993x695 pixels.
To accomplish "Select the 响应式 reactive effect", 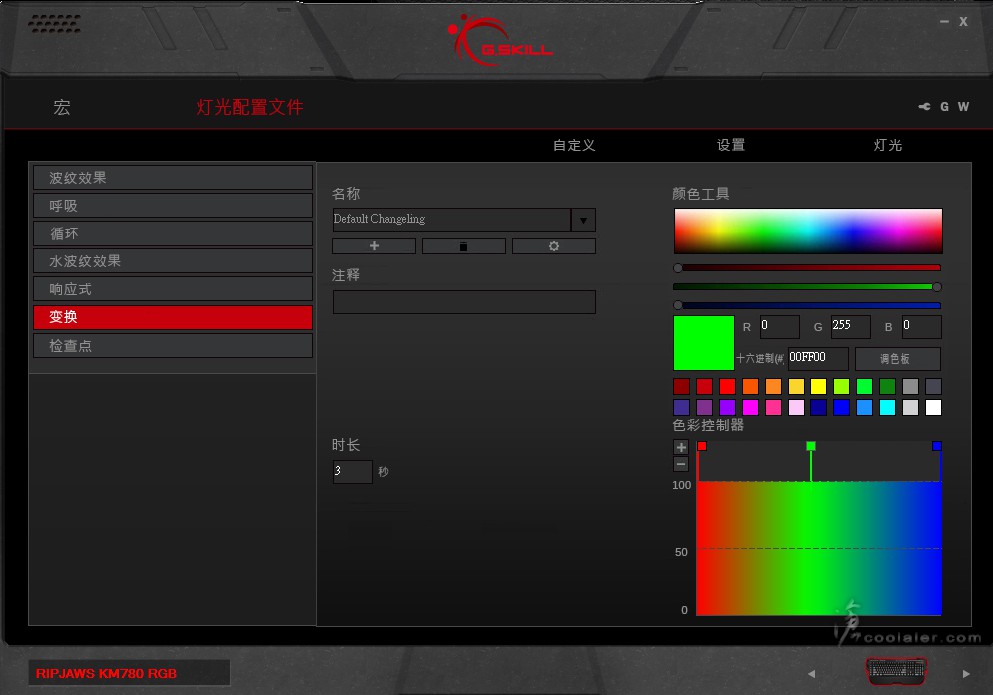I will (x=173, y=289).
